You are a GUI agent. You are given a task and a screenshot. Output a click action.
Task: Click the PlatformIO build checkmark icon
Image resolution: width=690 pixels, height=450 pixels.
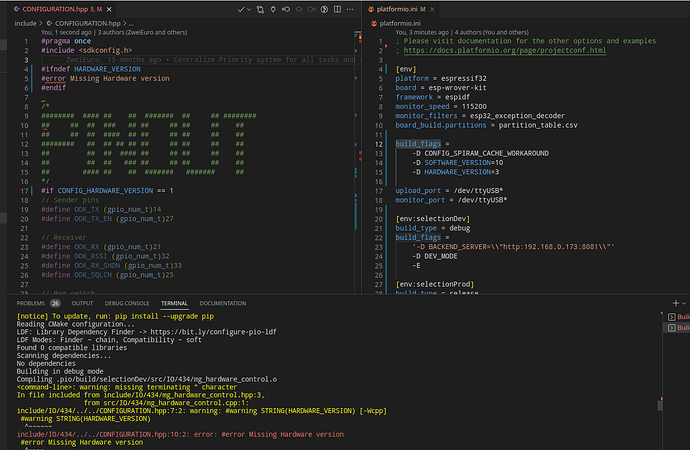tap(241, 9)
